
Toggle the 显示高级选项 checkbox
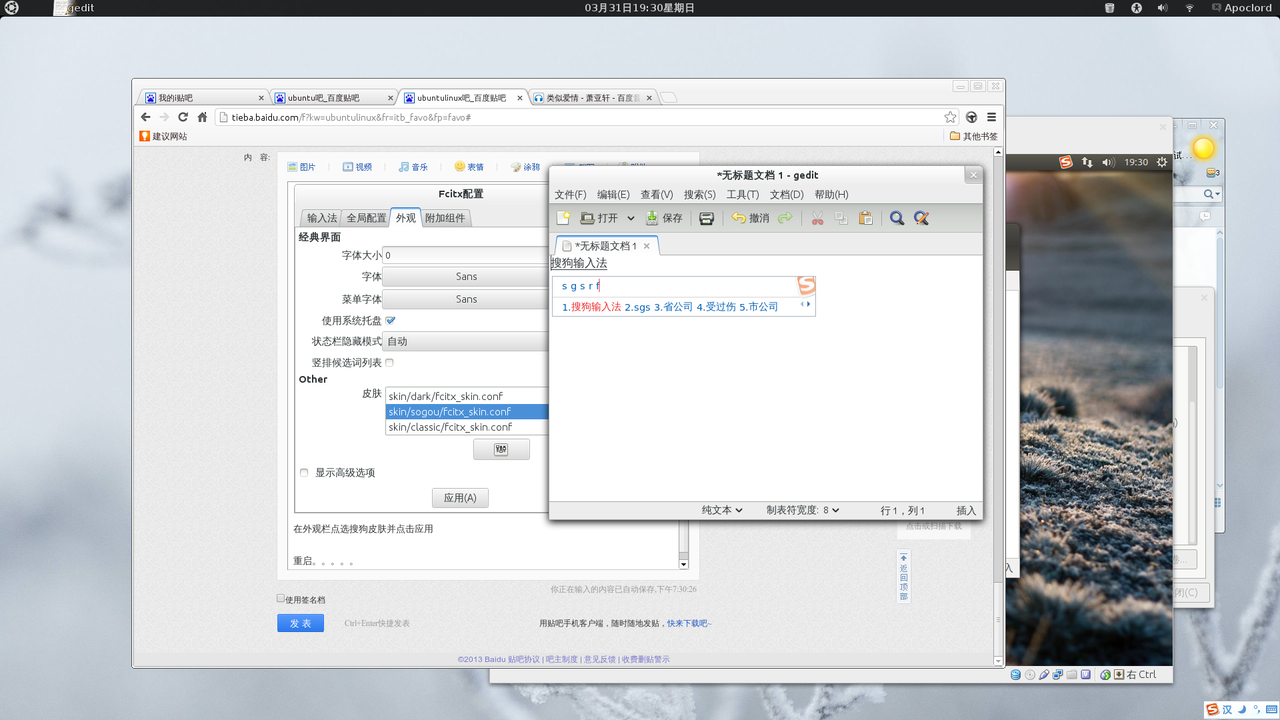point(304,472)
